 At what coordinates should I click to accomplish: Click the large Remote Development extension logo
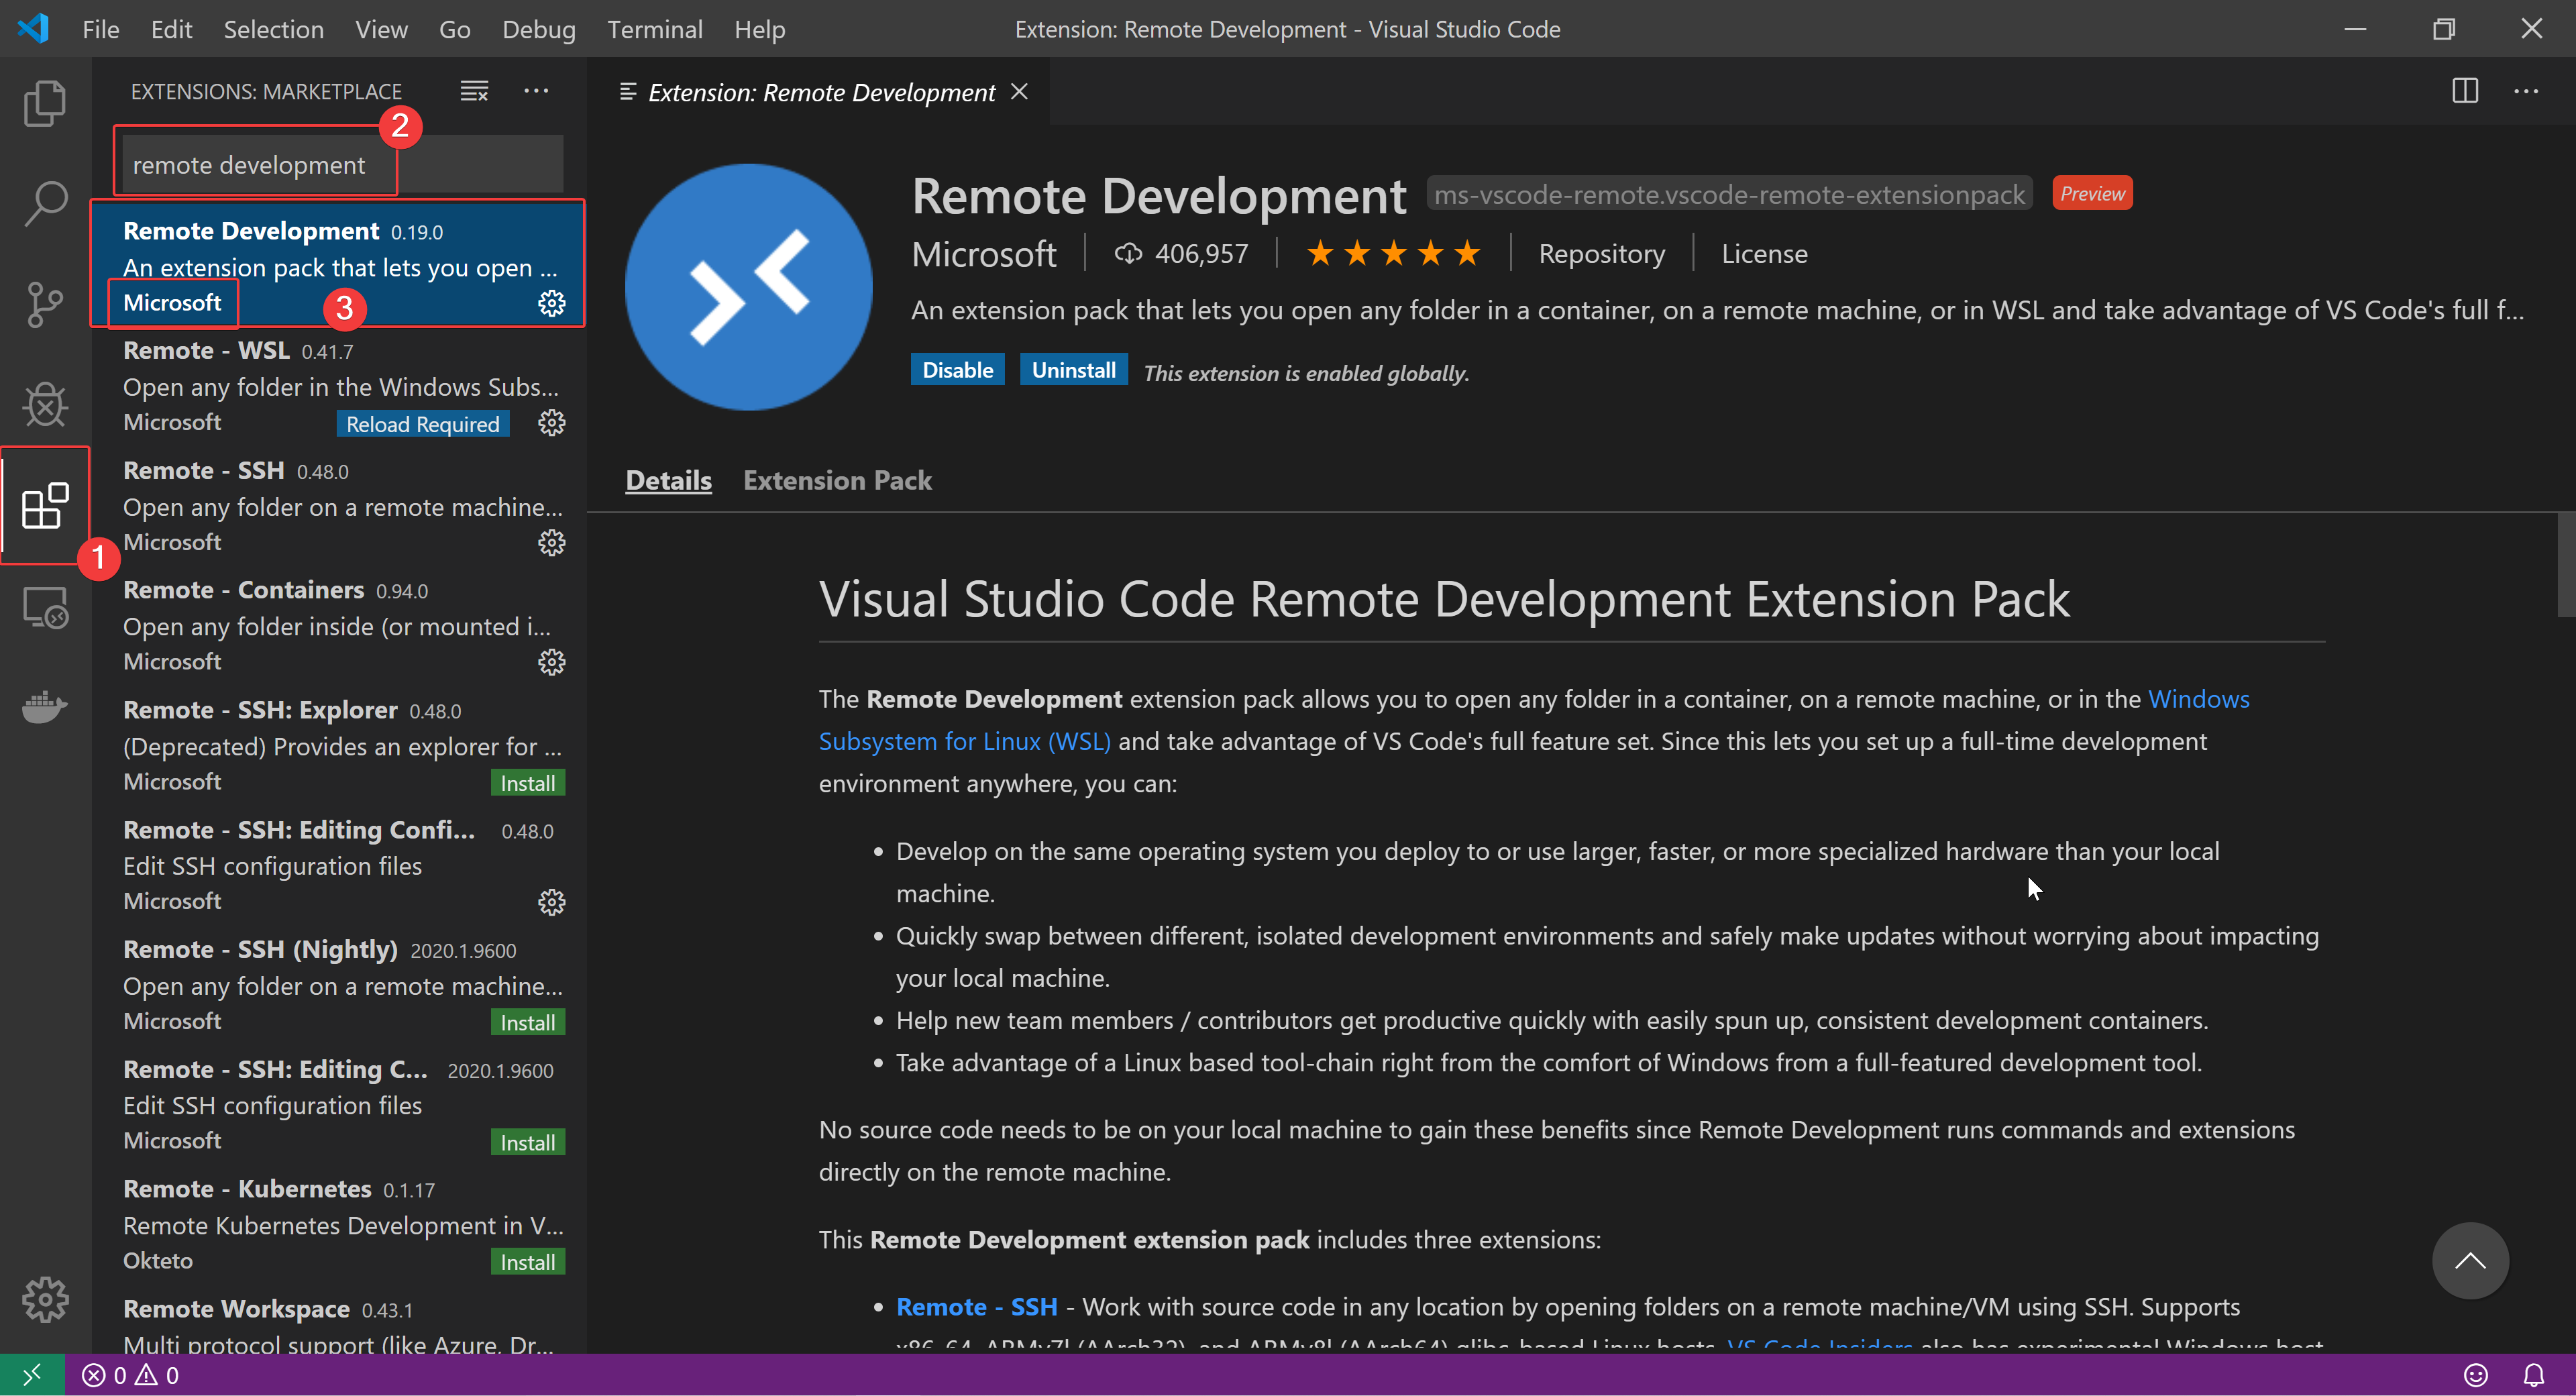coord(748,287)
